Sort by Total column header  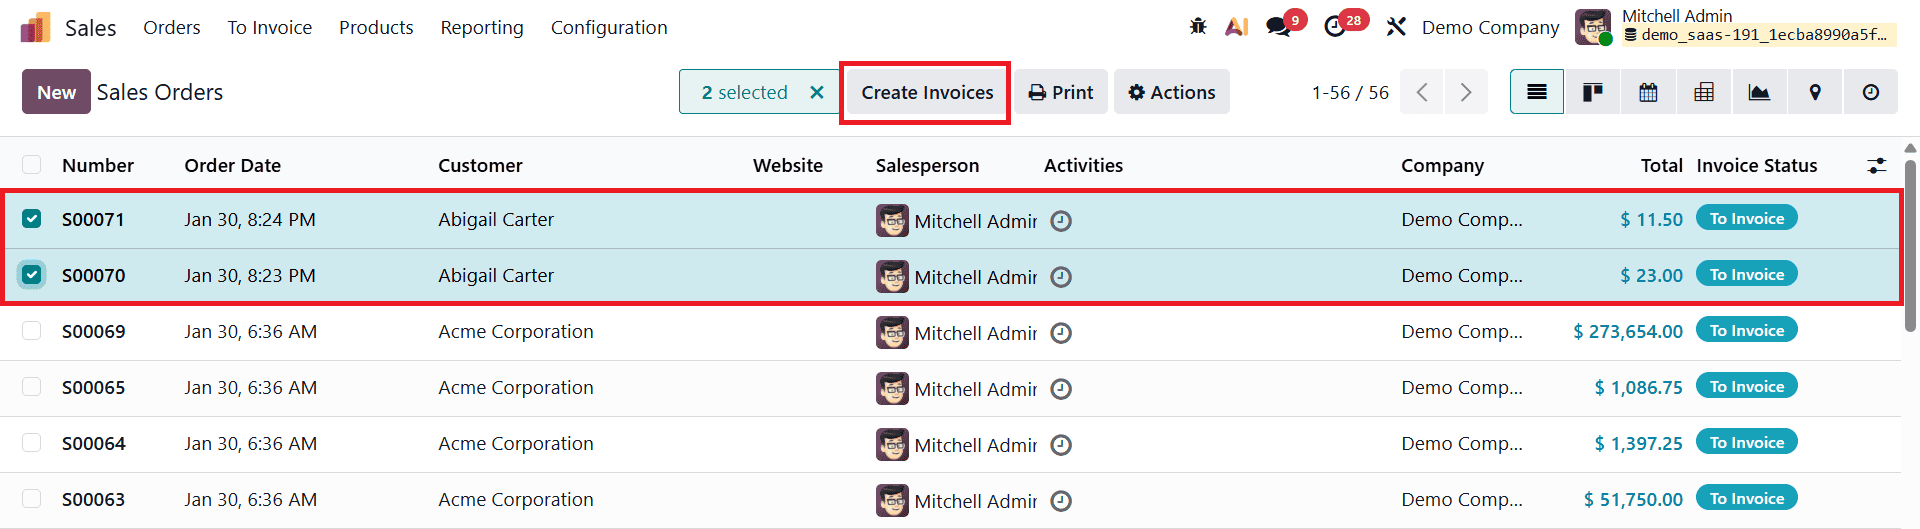(x=1661, y=165)
